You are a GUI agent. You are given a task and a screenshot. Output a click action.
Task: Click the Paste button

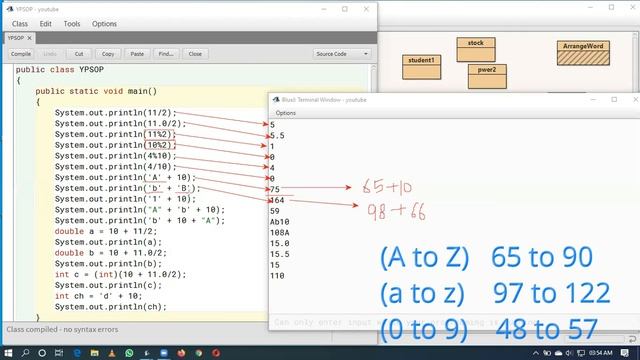137,54
